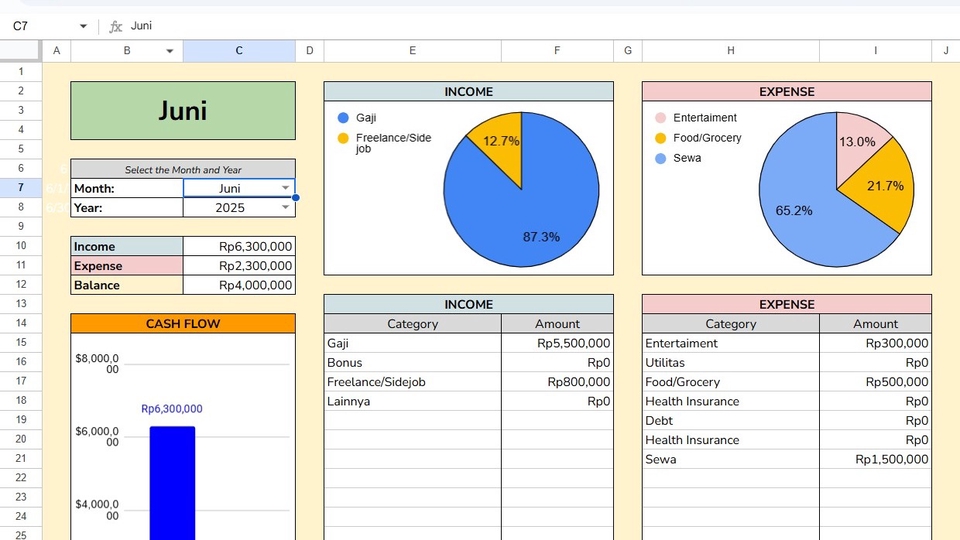Click the Expense value Rp2,300,000 cell

tap(239, 266)
